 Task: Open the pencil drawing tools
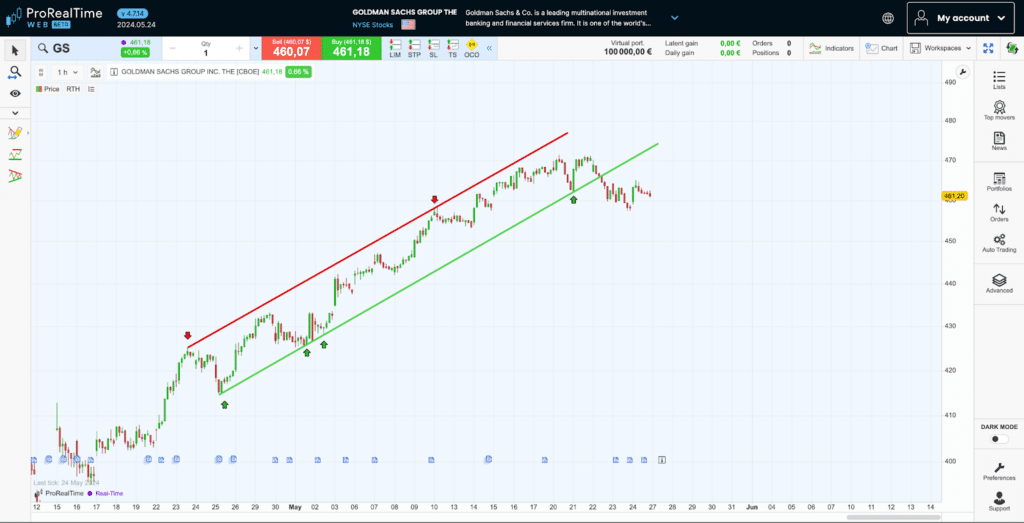tap(15, 133)
